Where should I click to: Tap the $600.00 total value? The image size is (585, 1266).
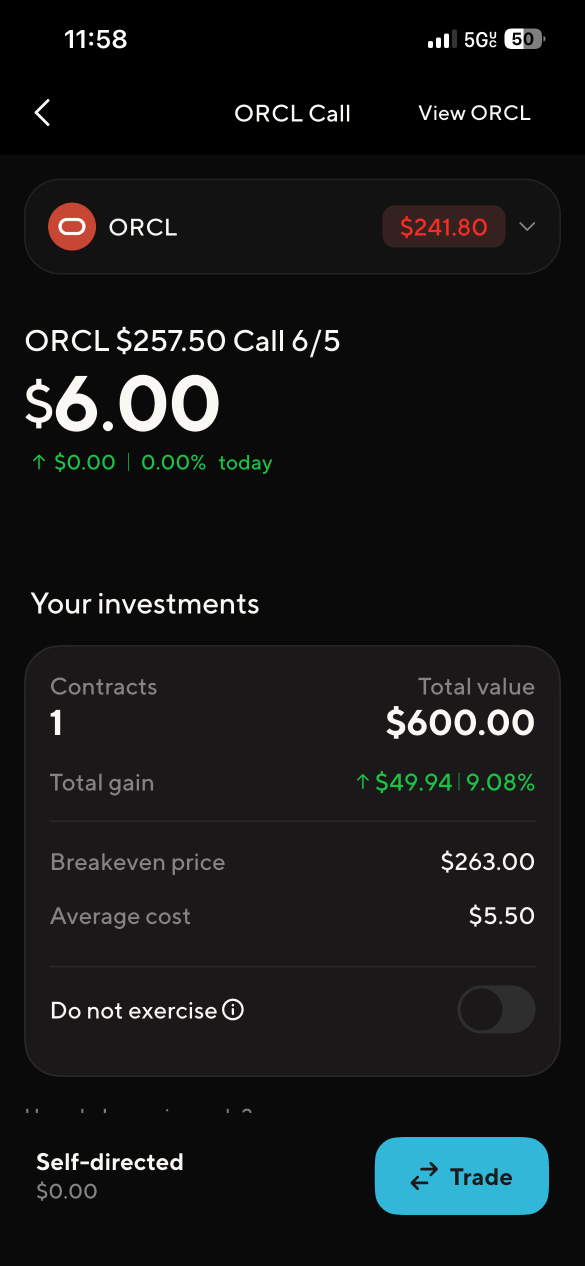(461, 723)
